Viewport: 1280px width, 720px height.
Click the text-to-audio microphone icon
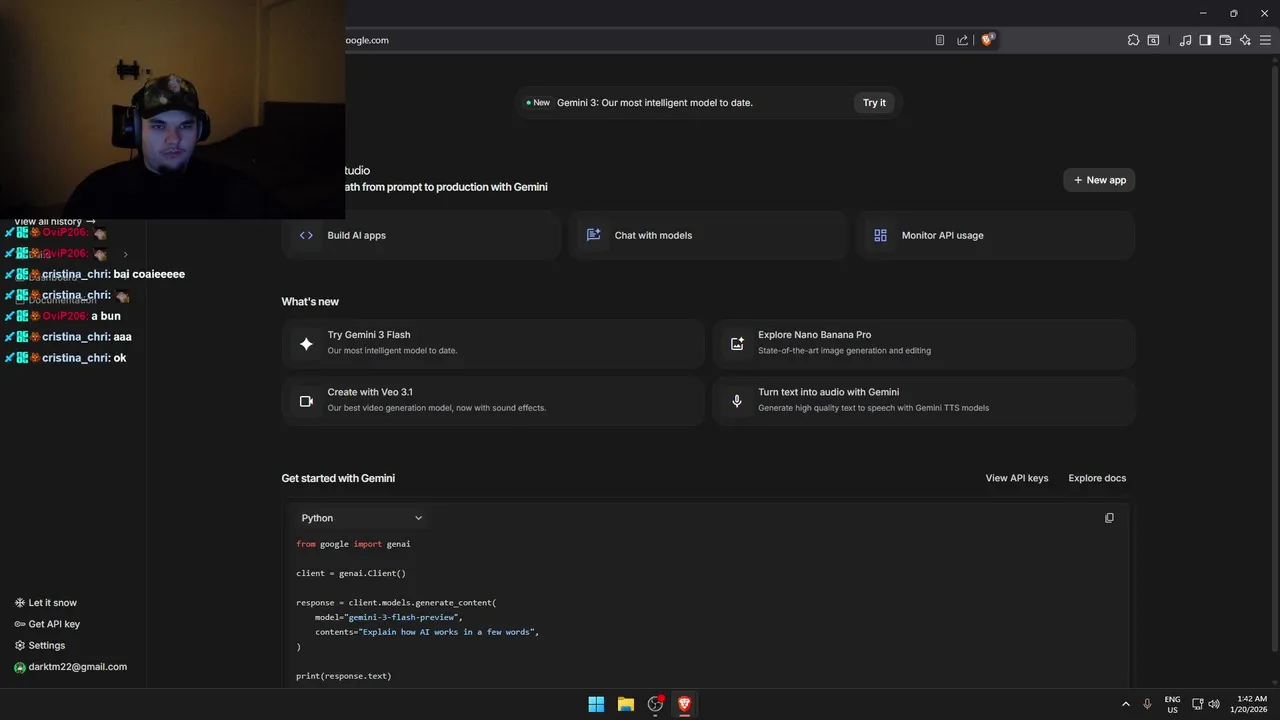(737, 401)
